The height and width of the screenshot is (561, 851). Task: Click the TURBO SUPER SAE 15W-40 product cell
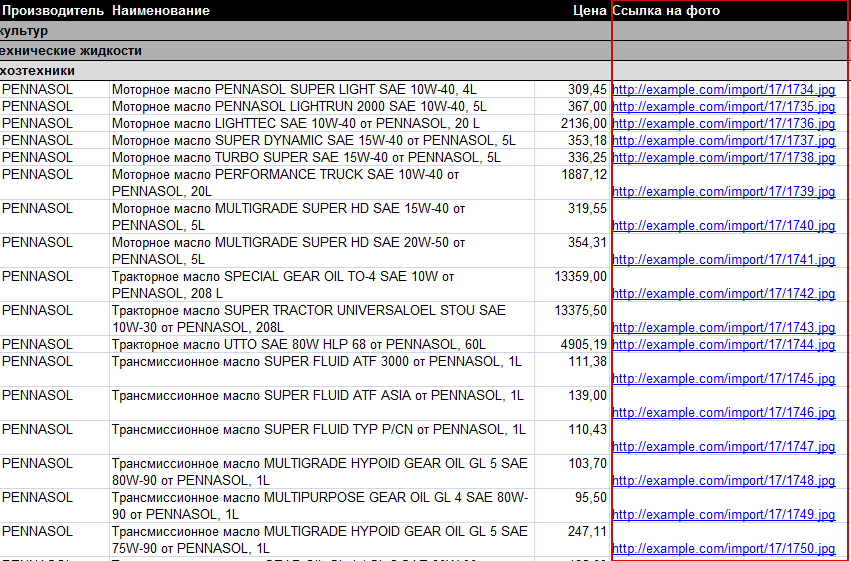point(306,158)
